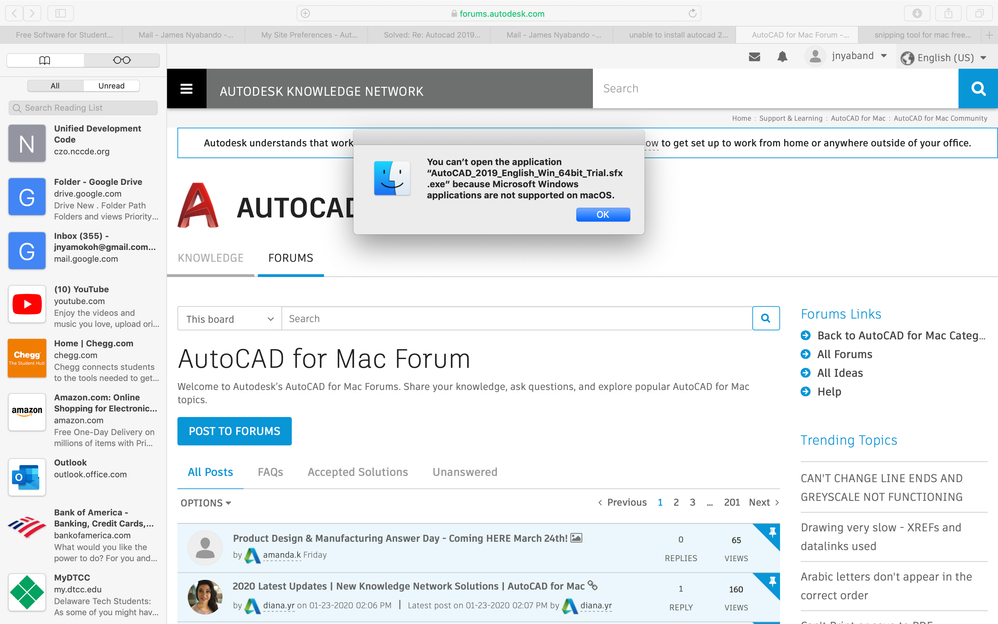998x624 pixels.
Task: Click the board search magnifier button
Action: click(x=766, y=318)
